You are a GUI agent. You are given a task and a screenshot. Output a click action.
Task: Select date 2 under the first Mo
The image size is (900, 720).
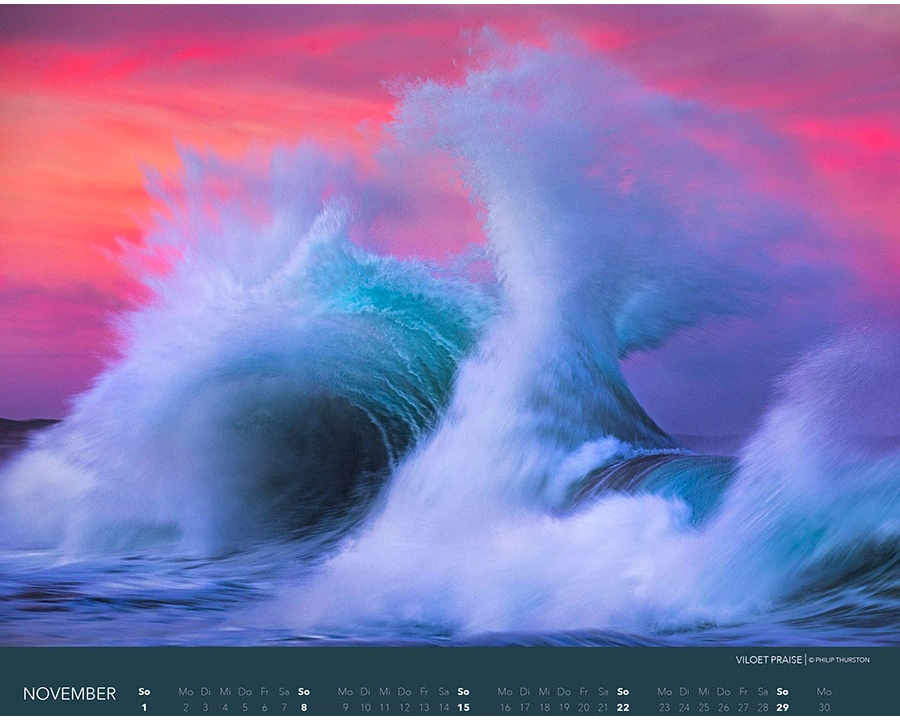click(185, 707)
